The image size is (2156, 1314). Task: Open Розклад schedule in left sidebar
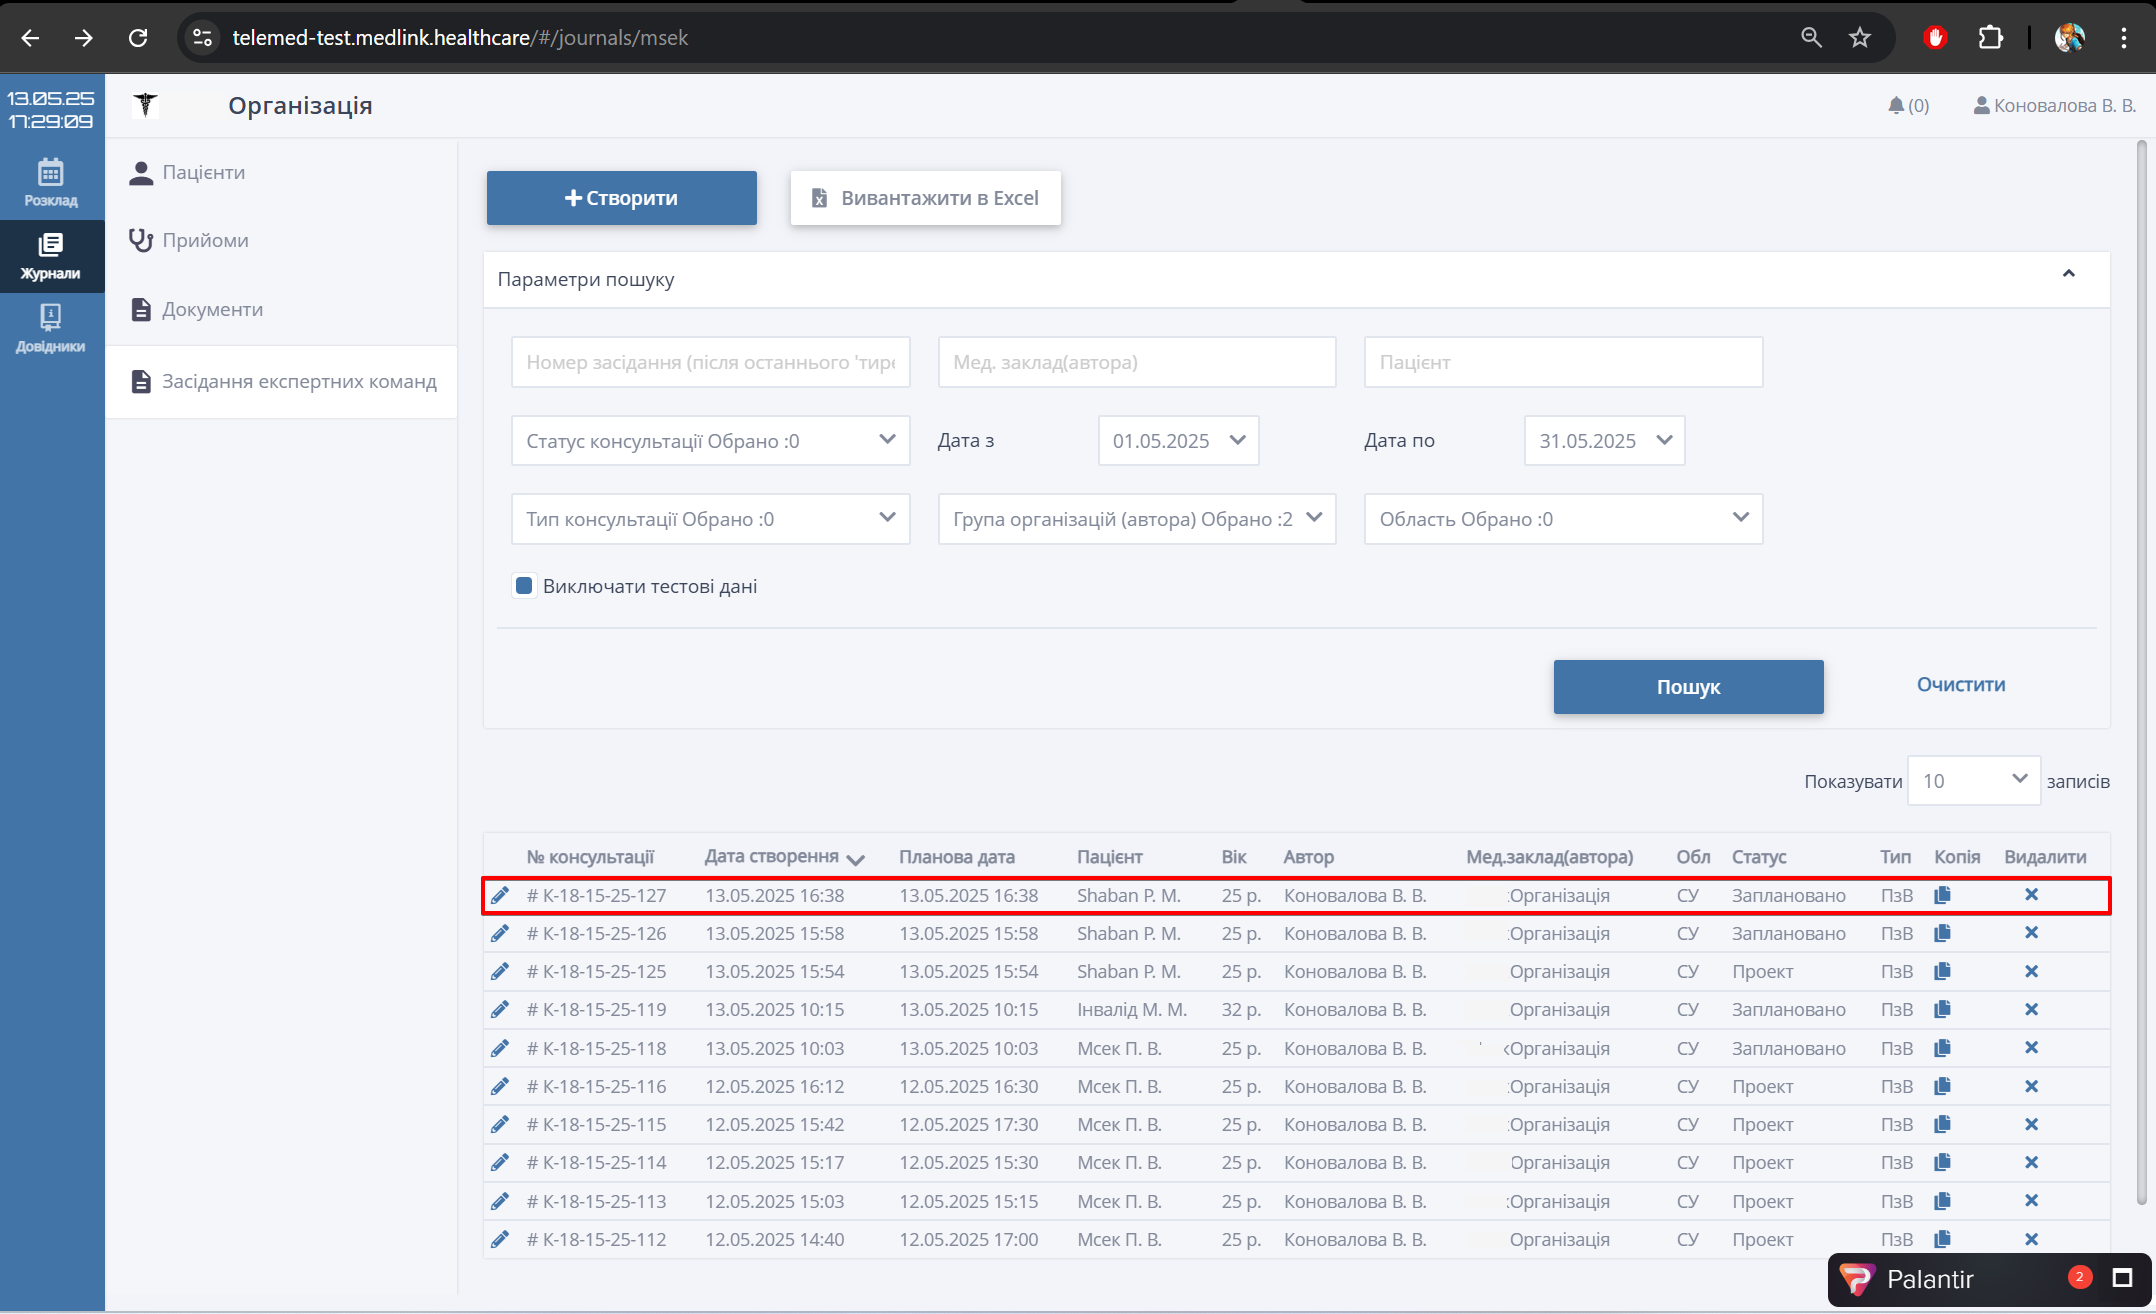51,182
